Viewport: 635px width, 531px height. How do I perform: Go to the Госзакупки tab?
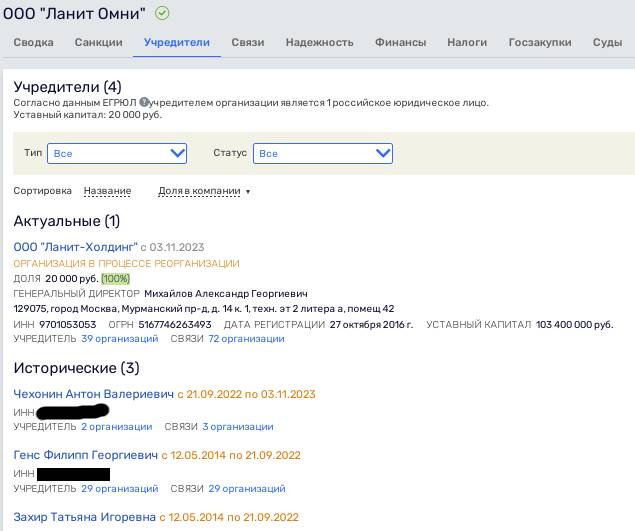(540, 42)
